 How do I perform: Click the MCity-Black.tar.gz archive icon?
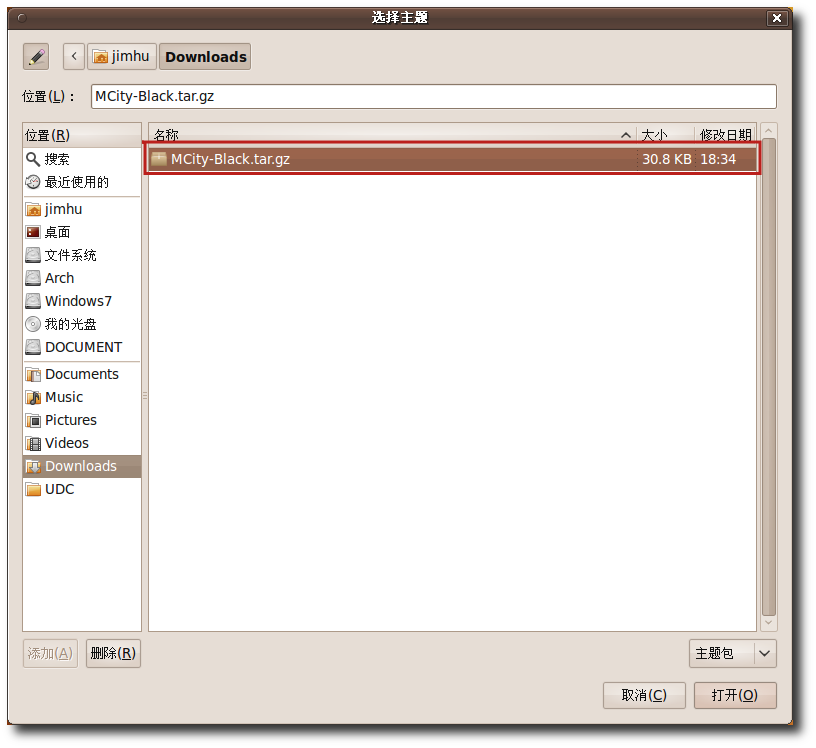click(158, 159)
